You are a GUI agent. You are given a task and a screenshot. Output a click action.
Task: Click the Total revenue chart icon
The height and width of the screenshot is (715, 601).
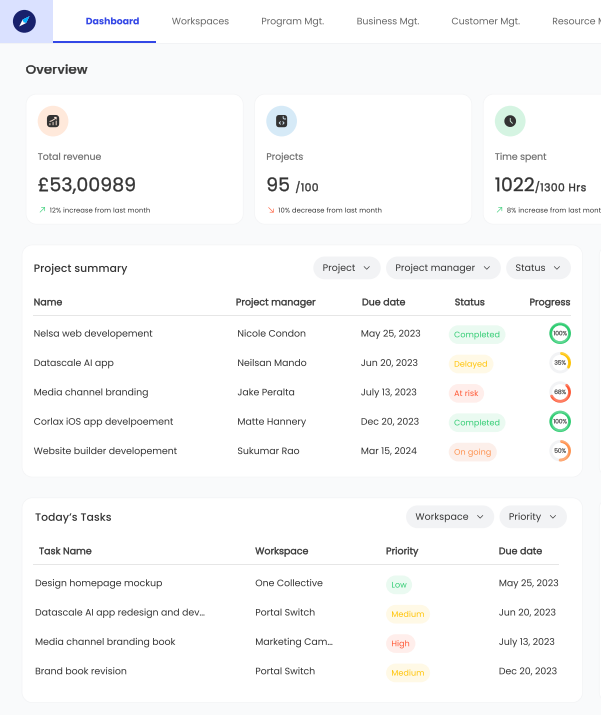click(53, 121)
